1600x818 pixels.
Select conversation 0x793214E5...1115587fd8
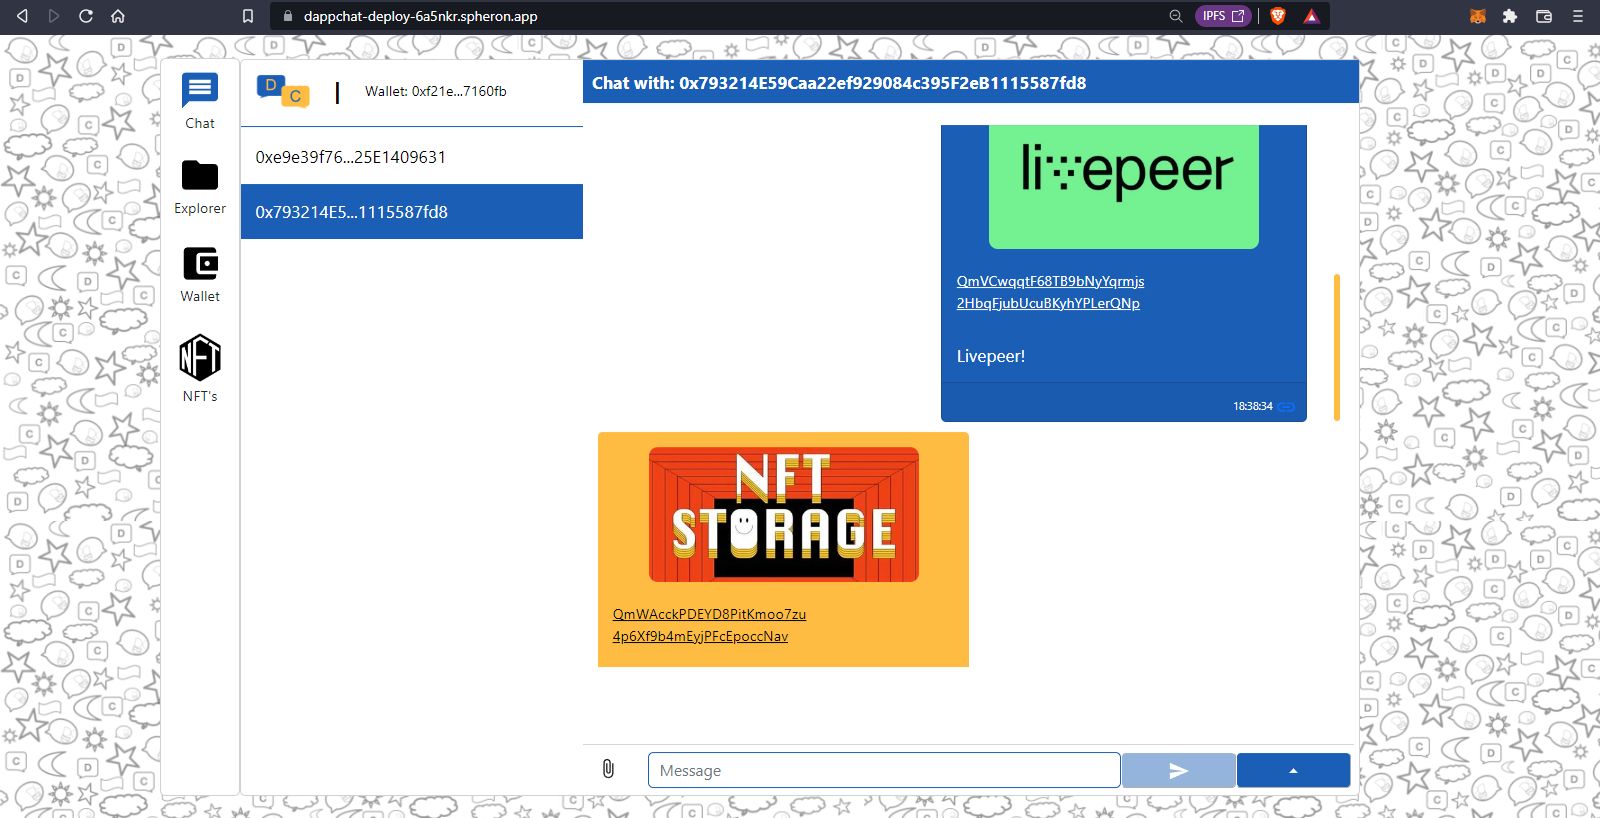click(x=412, y=212)
